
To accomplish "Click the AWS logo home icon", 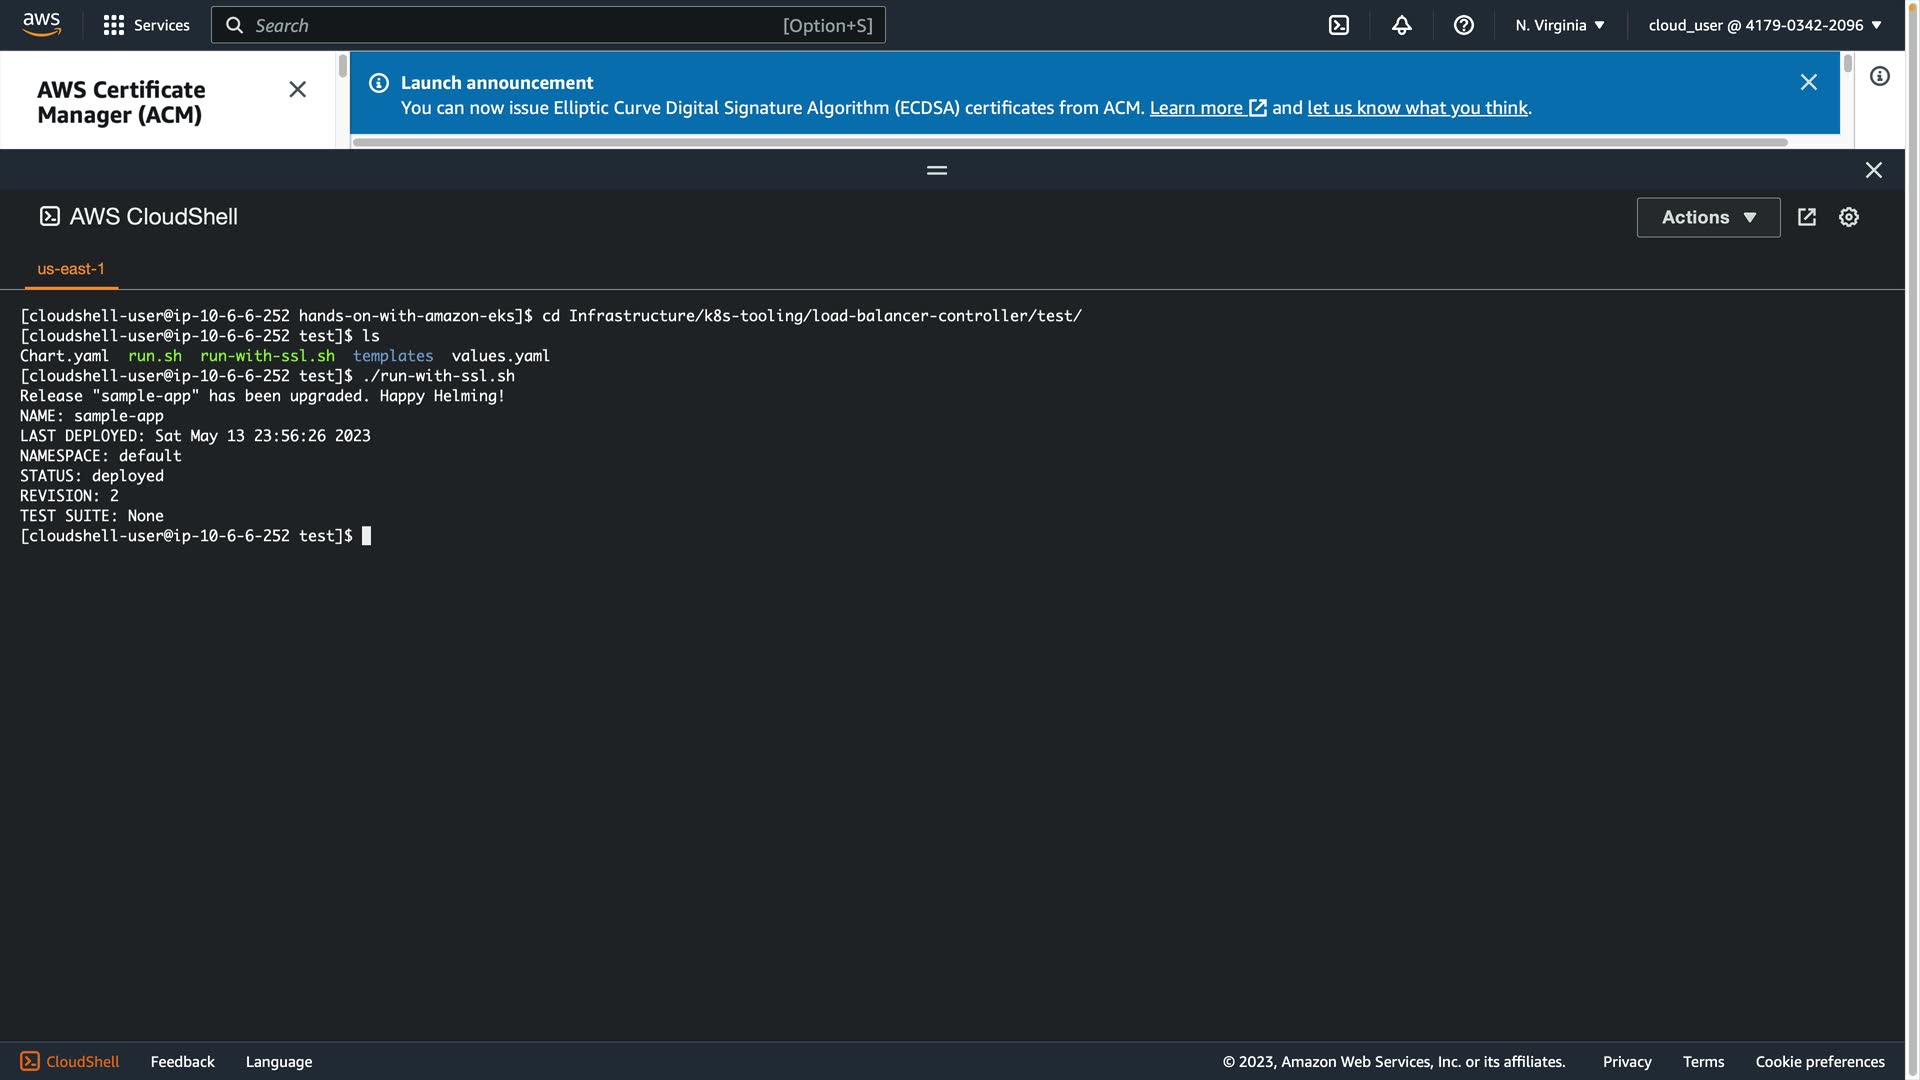I will click(41, 24).
